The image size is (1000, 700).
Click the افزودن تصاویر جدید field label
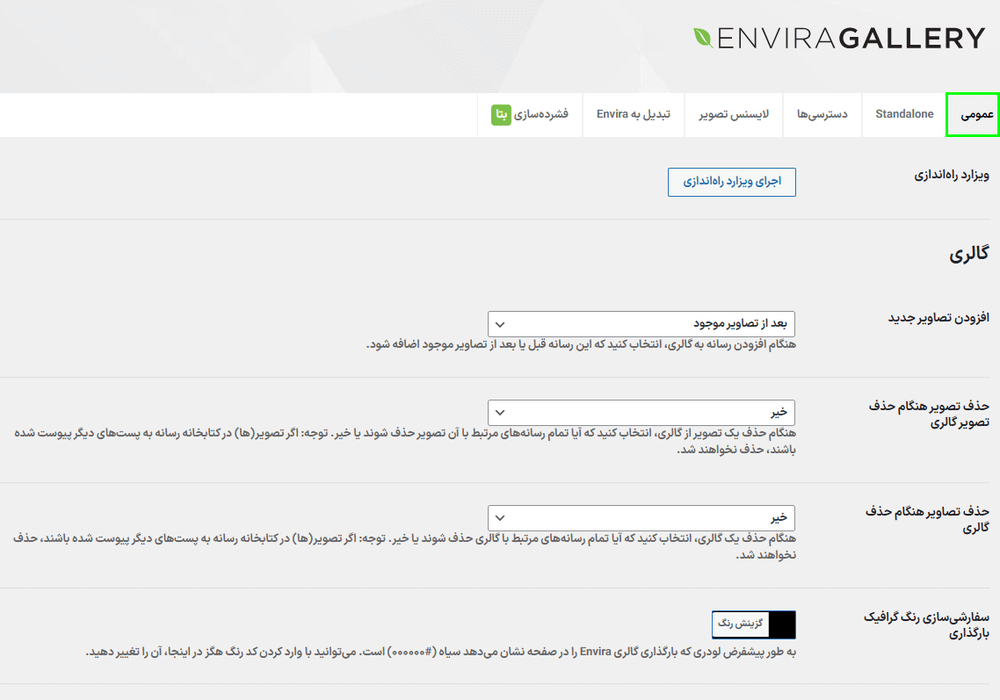938,318
